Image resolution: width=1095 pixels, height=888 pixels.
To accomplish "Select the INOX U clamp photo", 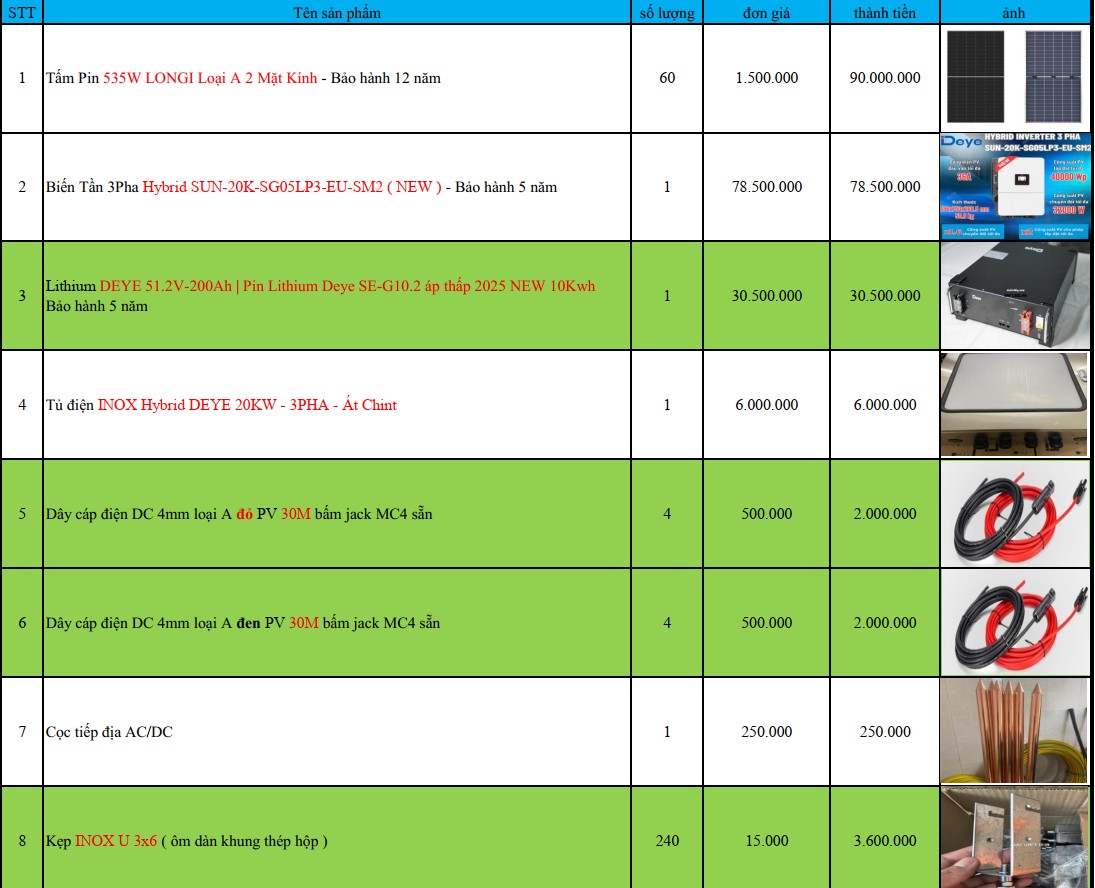I will pyautogui.click(x=1015, y=838).
